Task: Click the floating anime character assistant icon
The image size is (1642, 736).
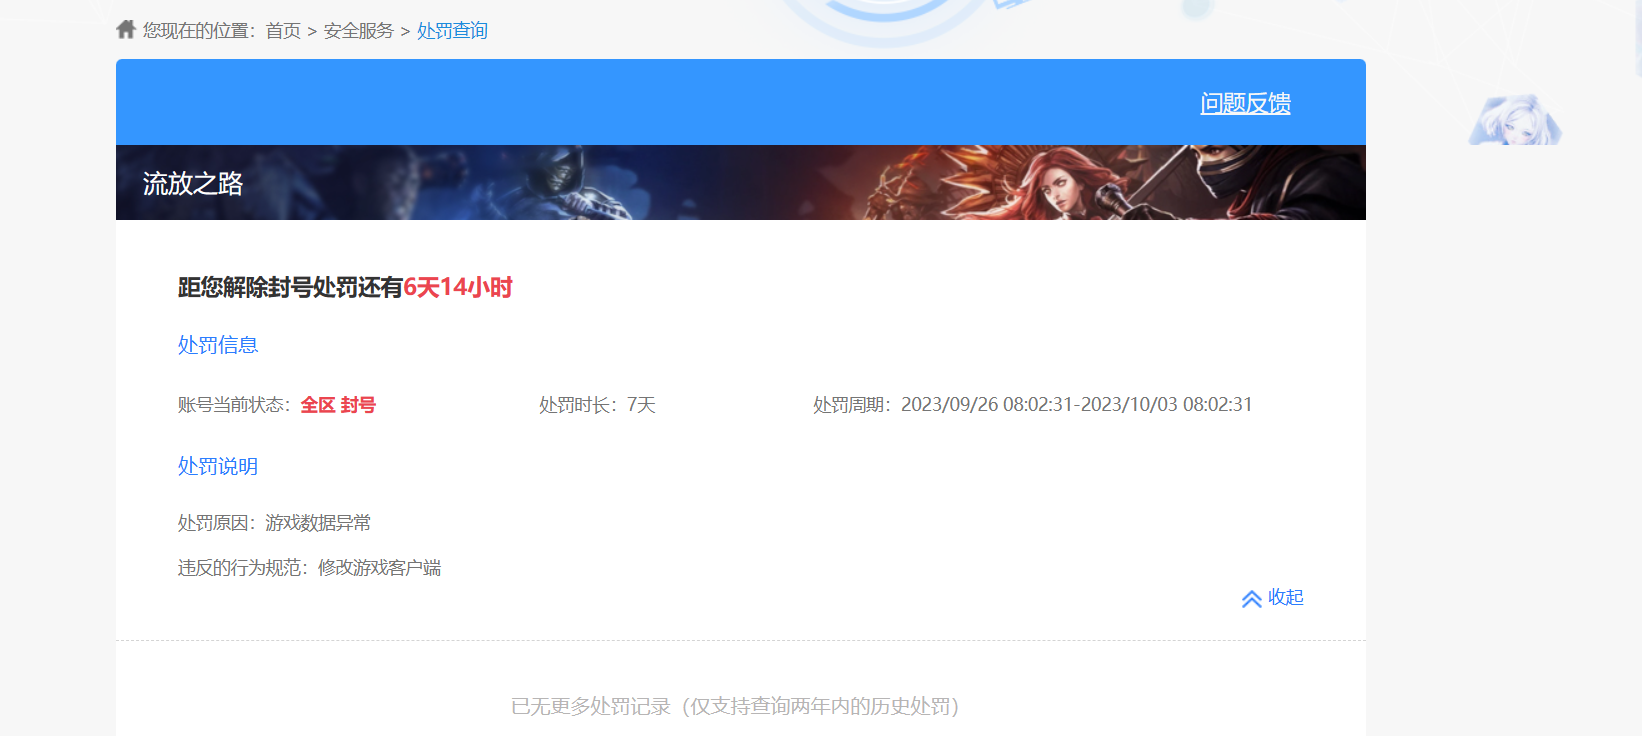Action: 1515,120
